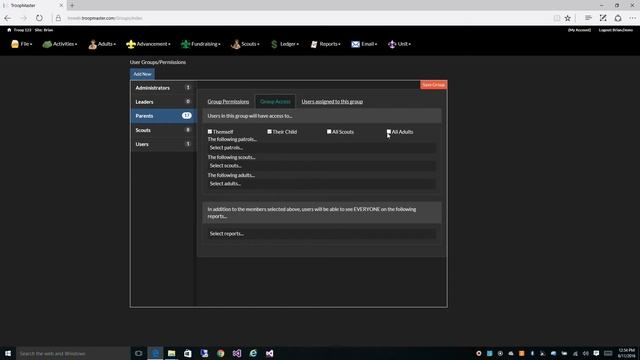Open the Fundraising menu
The height and width of the screenshot is (360, 640).
click(200, 44)
